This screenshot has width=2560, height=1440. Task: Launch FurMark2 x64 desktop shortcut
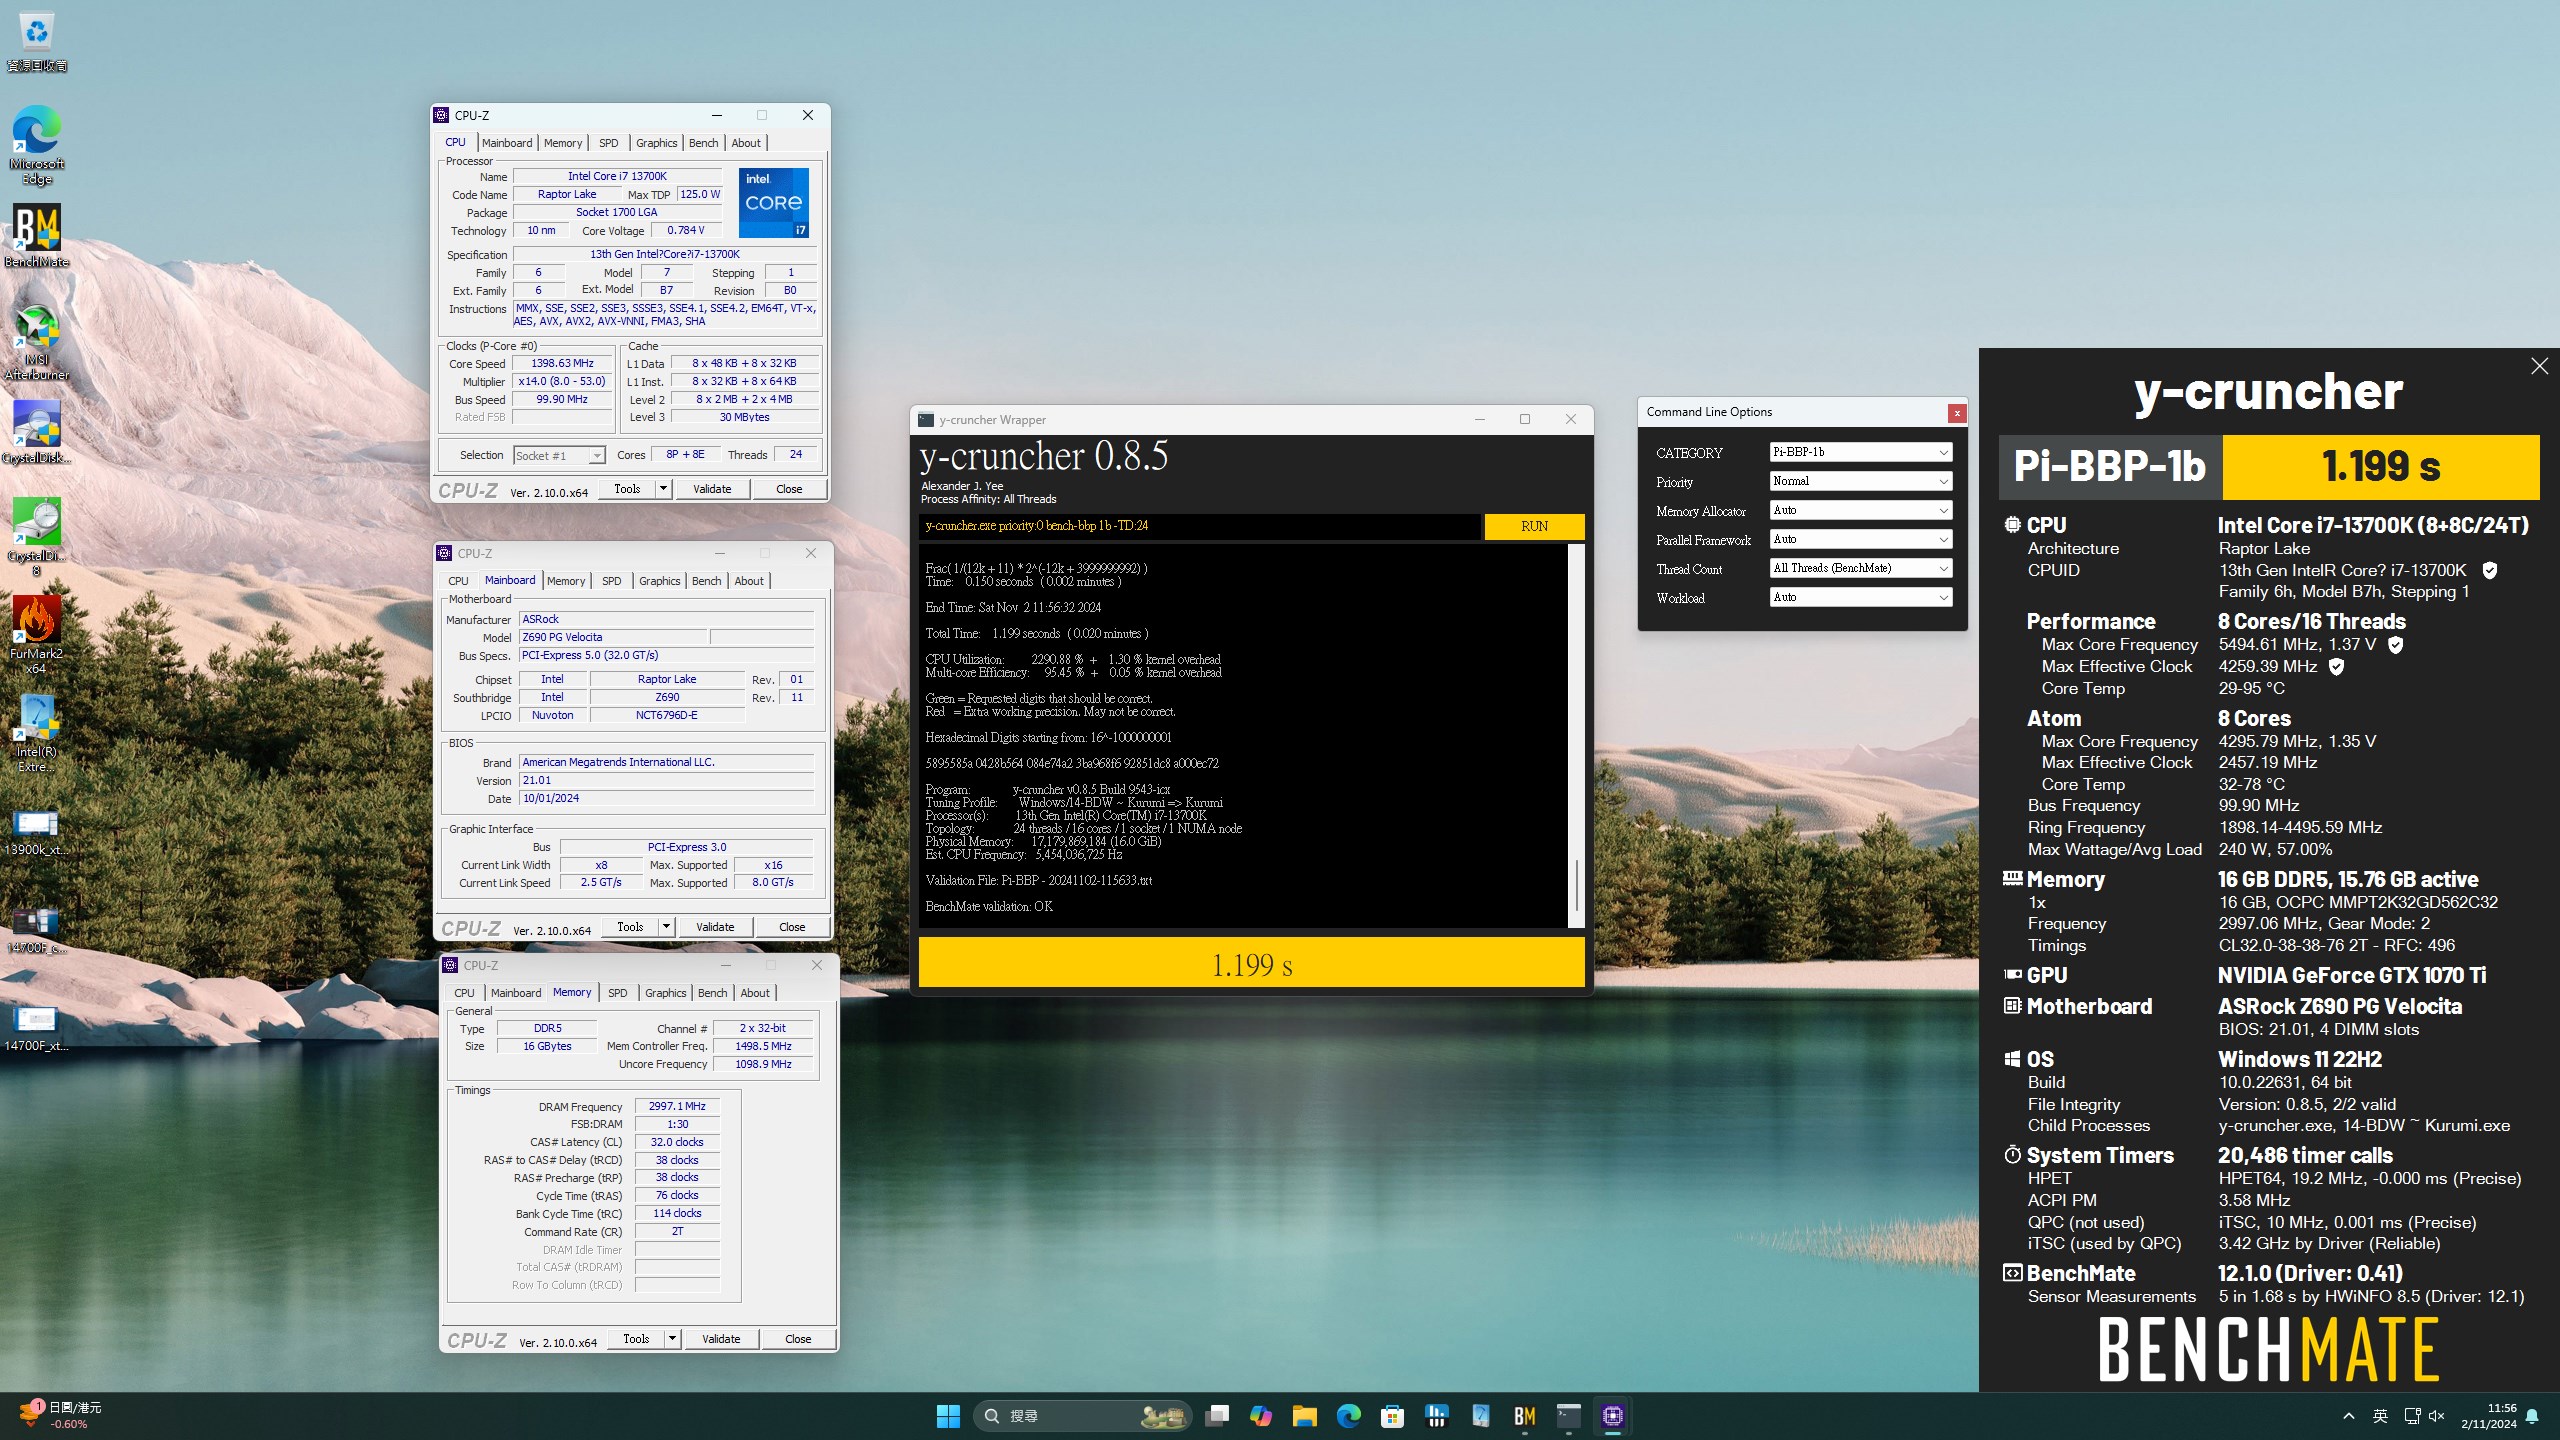(x=37, y=635)
